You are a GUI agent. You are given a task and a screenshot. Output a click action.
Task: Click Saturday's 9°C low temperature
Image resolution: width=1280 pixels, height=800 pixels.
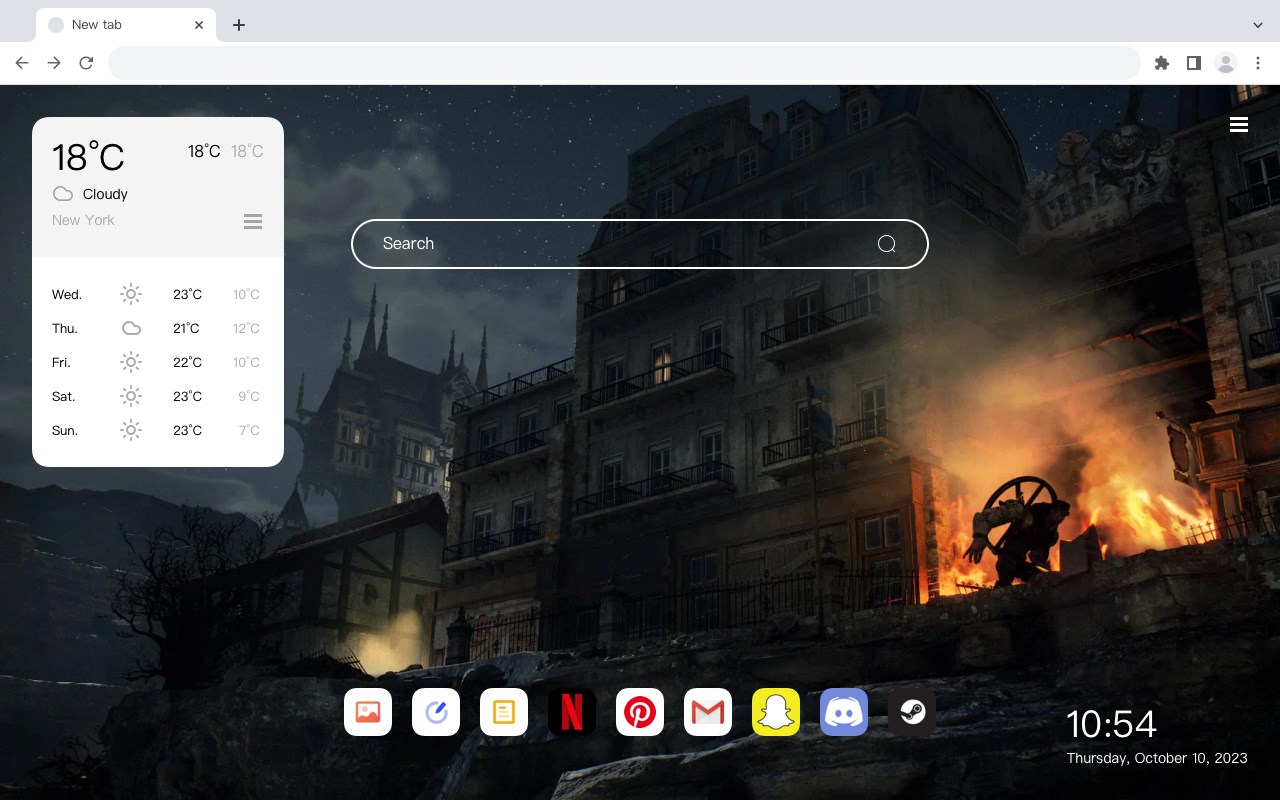point(249,396)
